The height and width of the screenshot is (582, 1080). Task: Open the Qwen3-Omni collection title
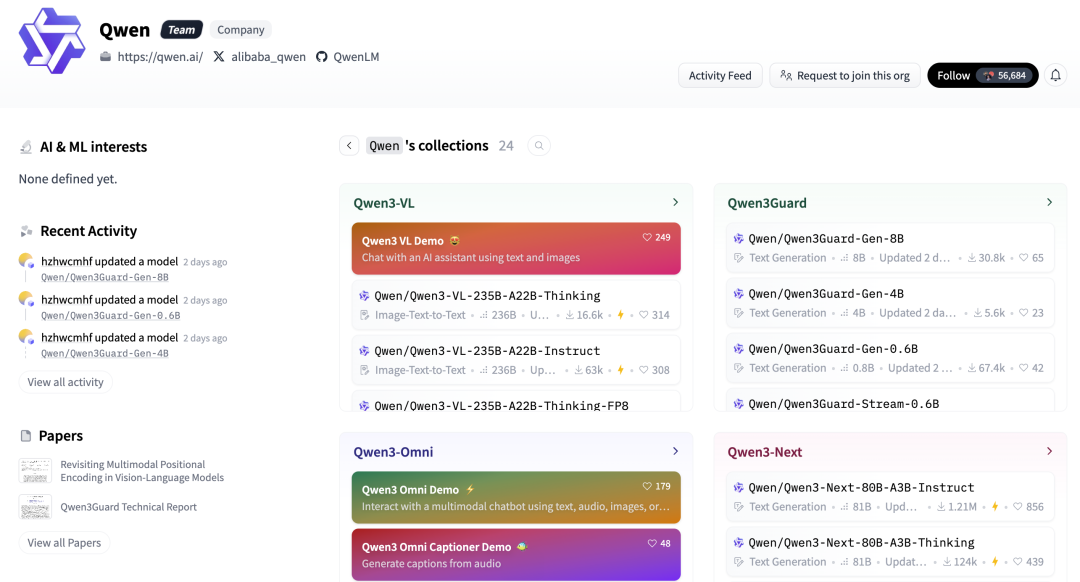393,452
